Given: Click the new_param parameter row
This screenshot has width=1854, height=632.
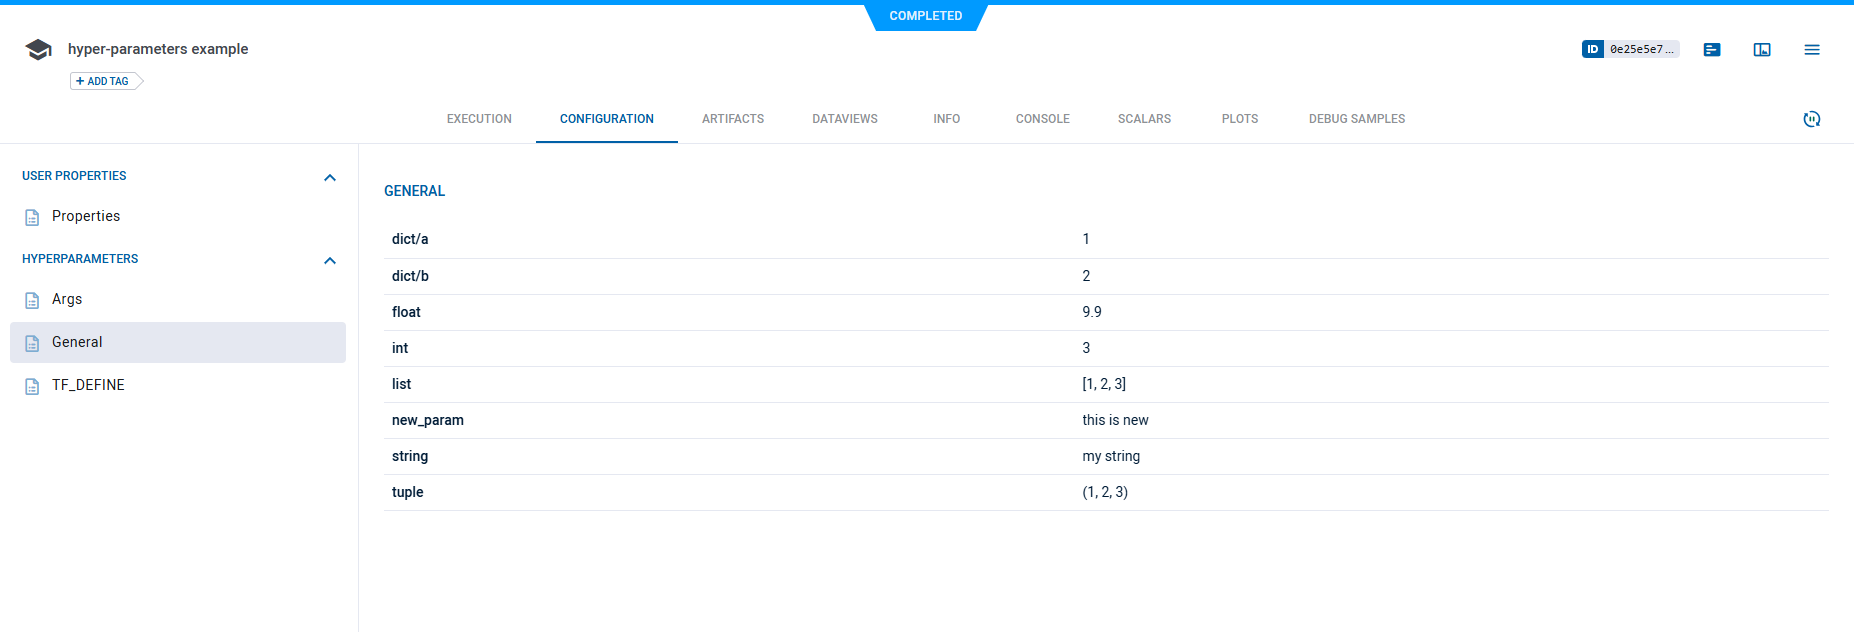Looking at the screenshot, I should coord(428,420).
